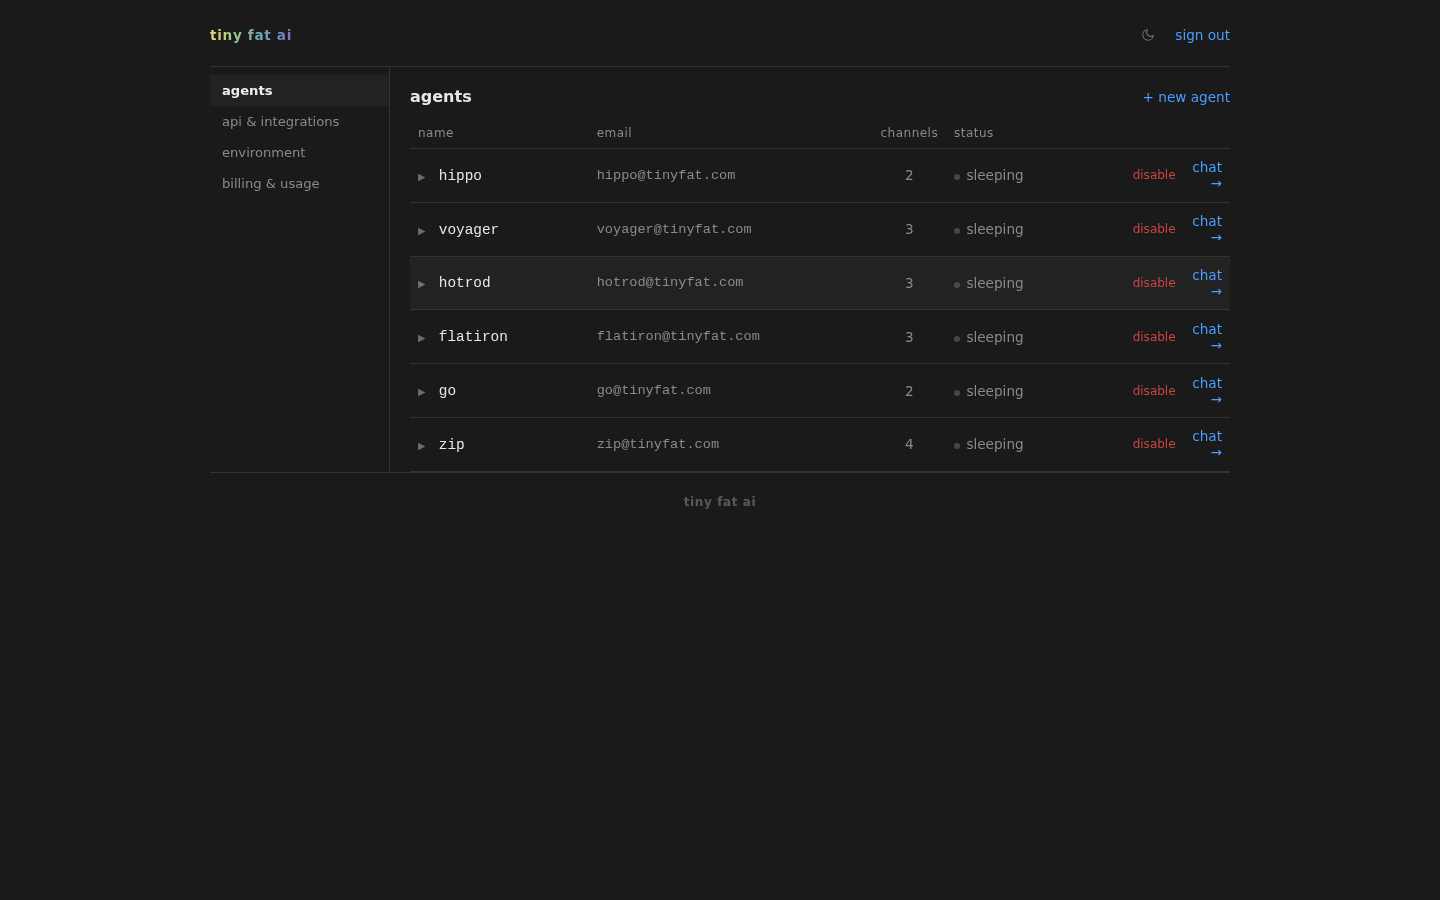
Task: Switch to api & integrations
Action: [x=280, y=121]
